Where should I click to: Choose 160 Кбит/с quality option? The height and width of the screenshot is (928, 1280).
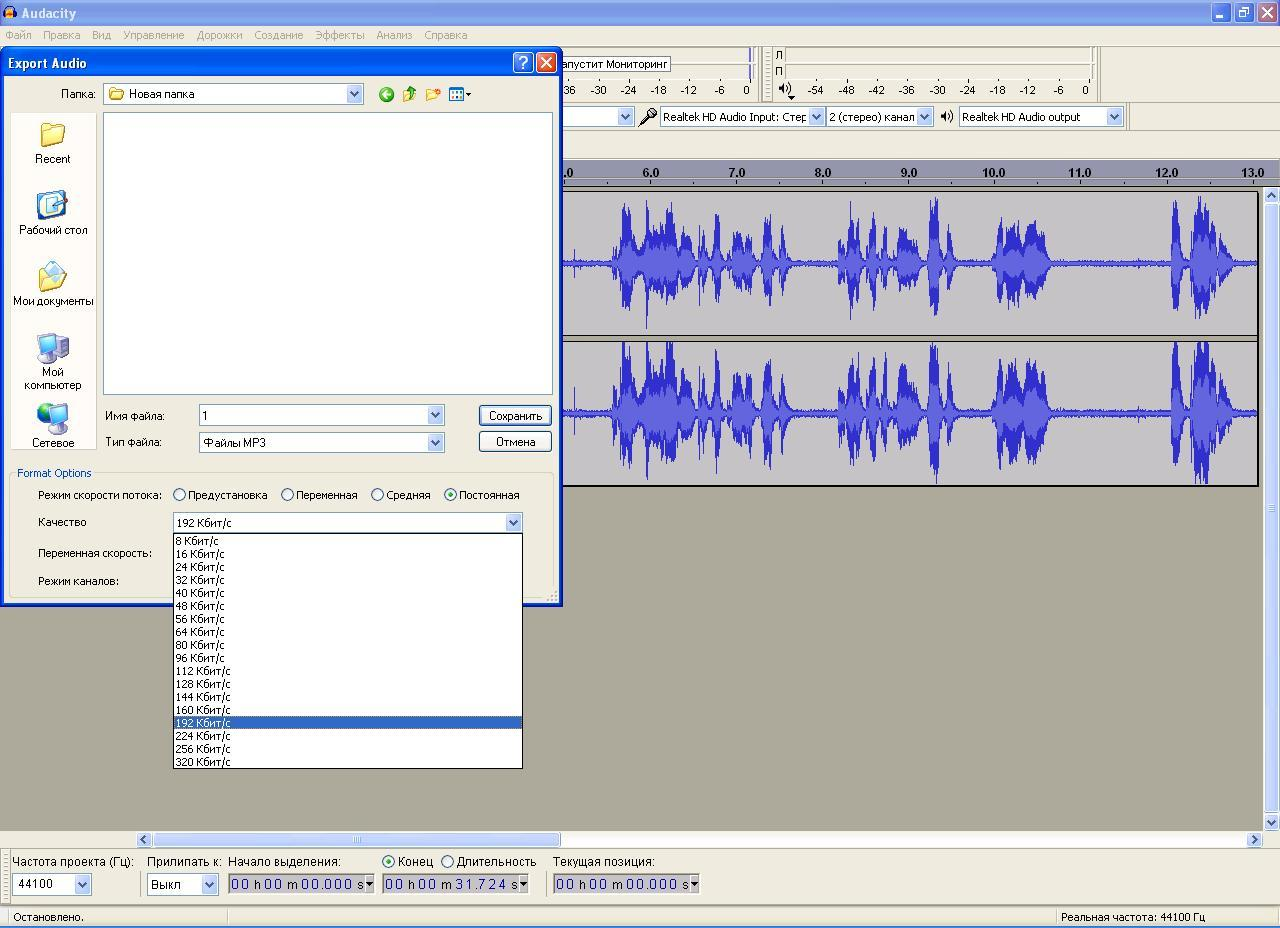[348, 710]
